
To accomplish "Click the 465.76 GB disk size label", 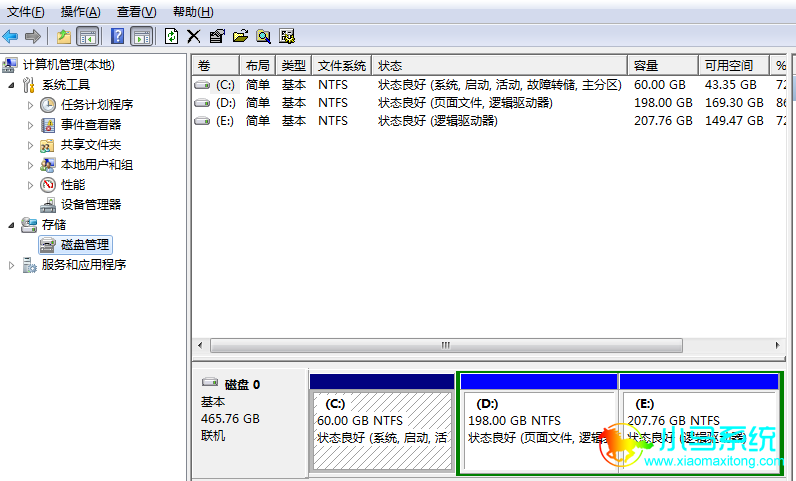I will pyautogui.click(x=230, y=419).
